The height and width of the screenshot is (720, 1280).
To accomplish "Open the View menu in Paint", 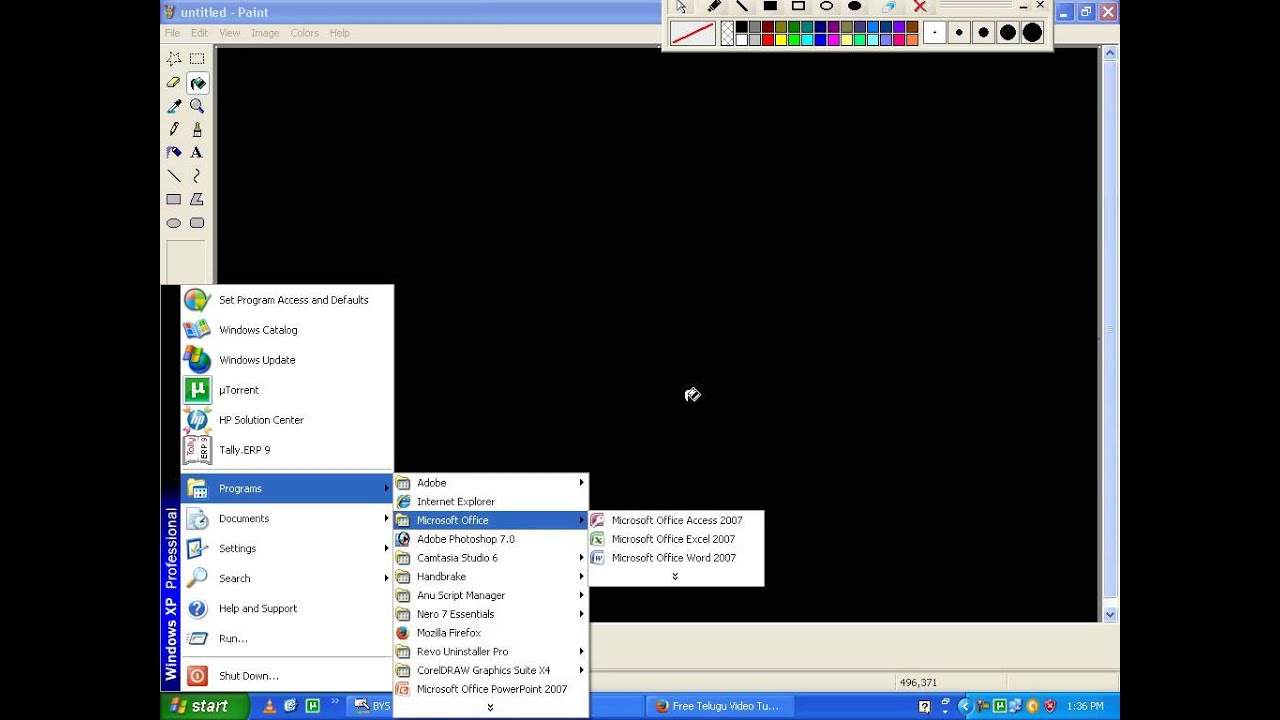I will pyautogui.click(x=230, y=33).
